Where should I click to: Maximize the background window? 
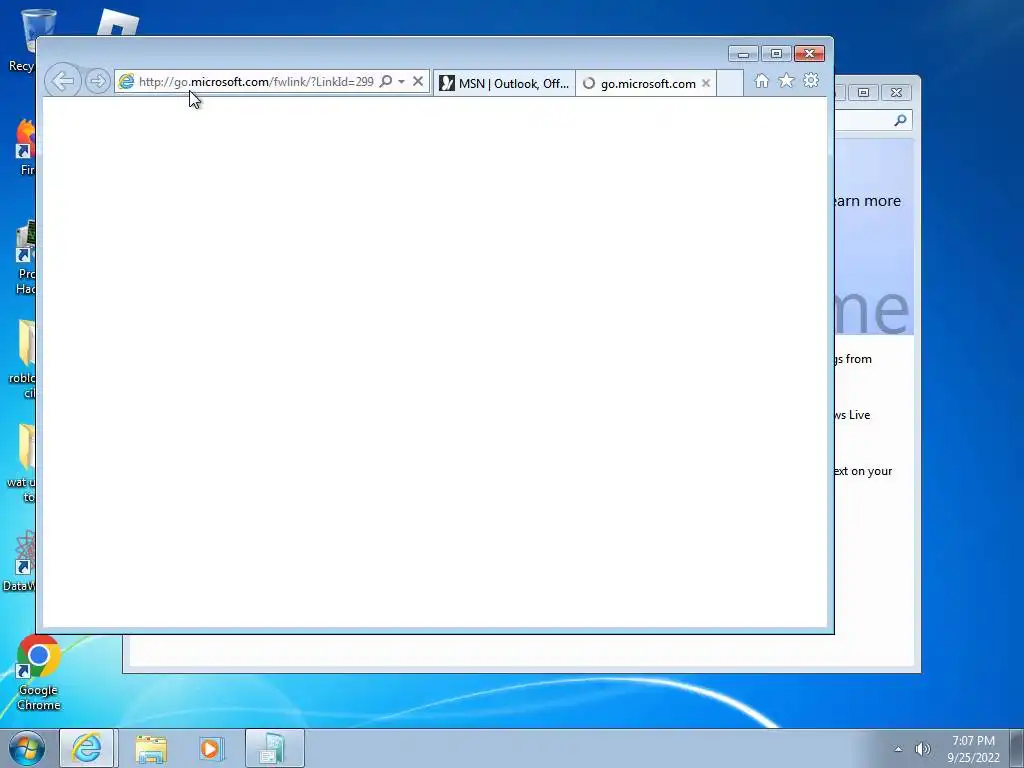863,93
